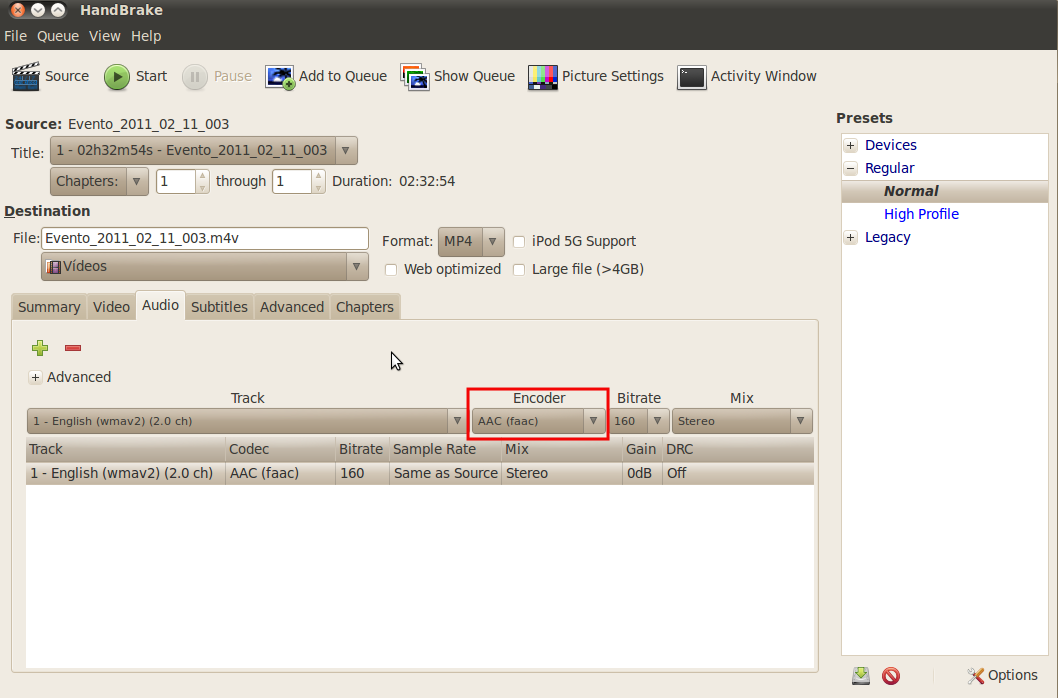The height and width of the screenshot is (698, 1058).
Task: Open the Title dropdown
Action: click(204, 151)
